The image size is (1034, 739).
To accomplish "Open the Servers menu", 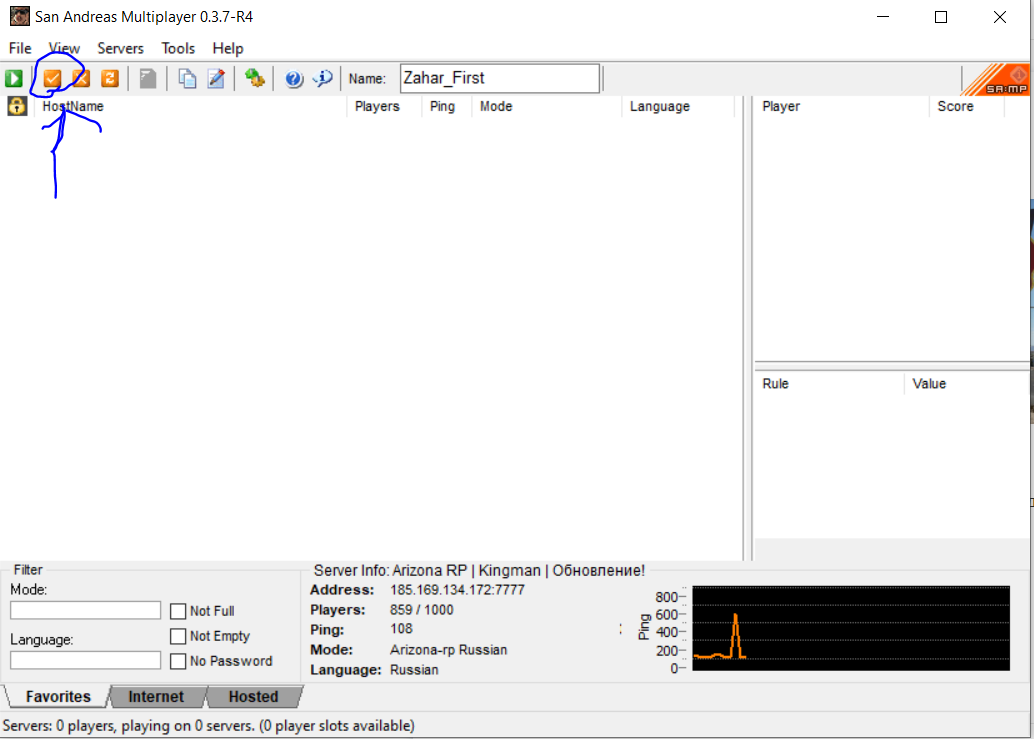I will click(121, 48).
